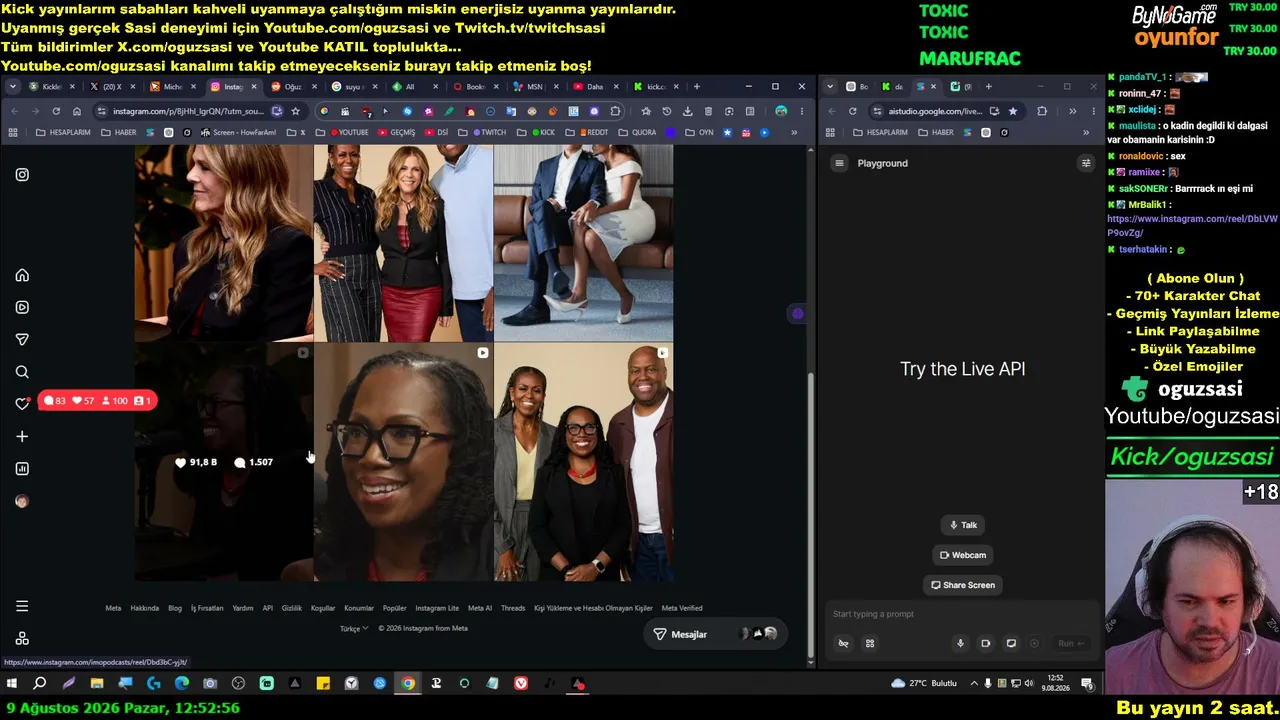Open Reels in Instagram sidebar

pyautogui.click(x=22, y=307)
